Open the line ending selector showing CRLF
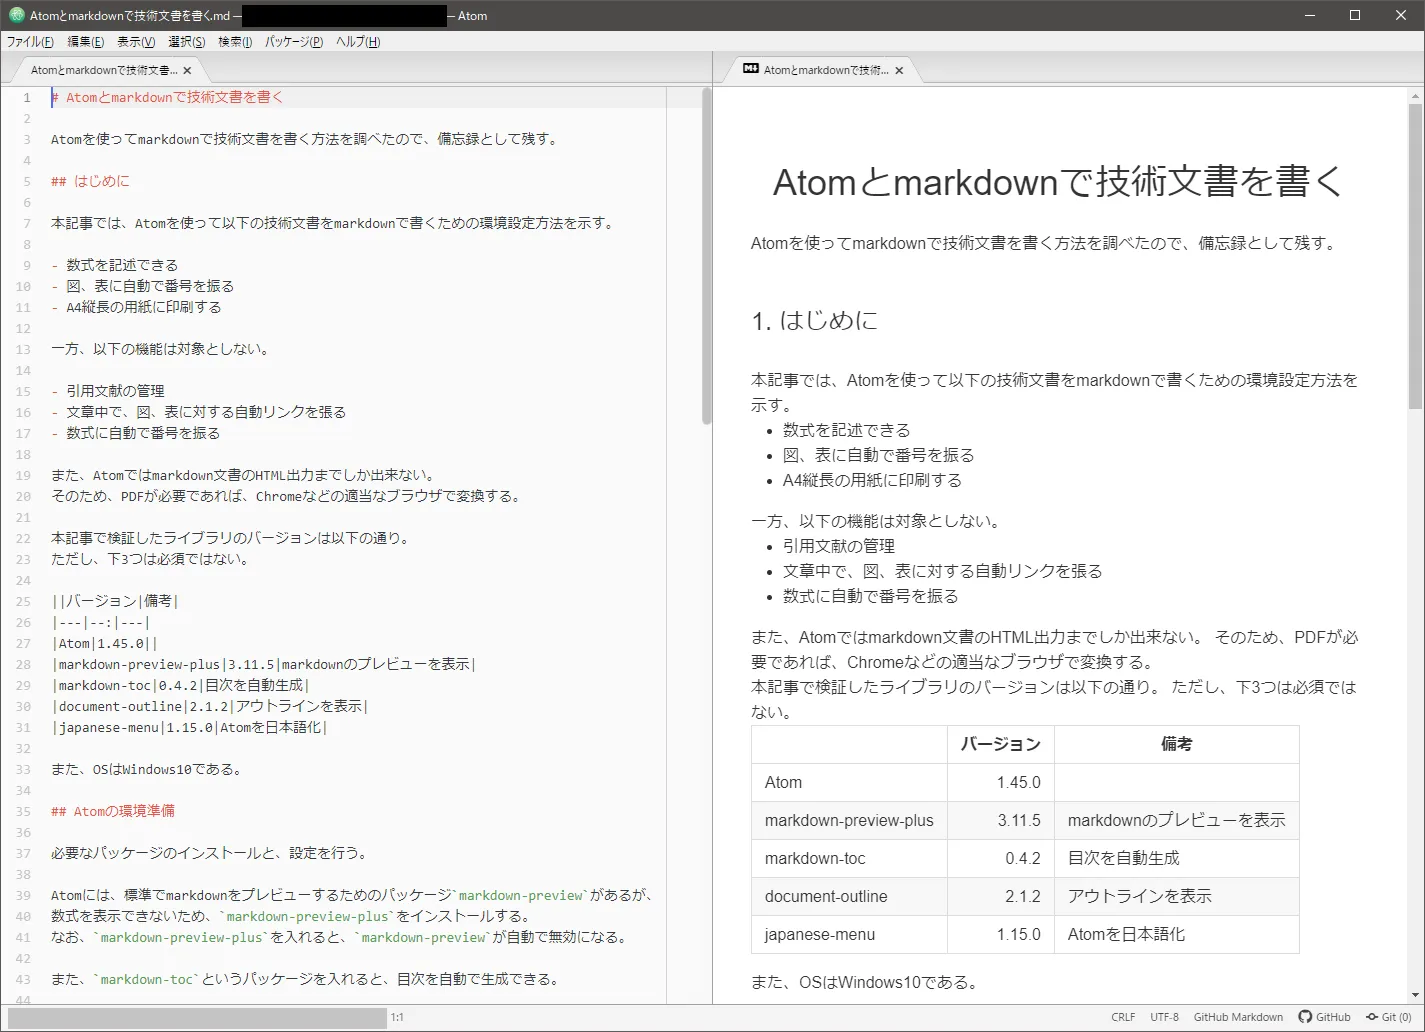 pos(1123,1016)
